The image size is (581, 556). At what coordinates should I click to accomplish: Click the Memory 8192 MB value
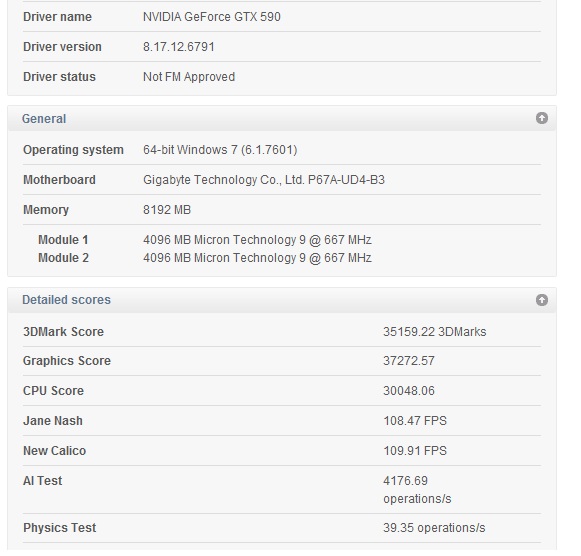pos(167,210)
